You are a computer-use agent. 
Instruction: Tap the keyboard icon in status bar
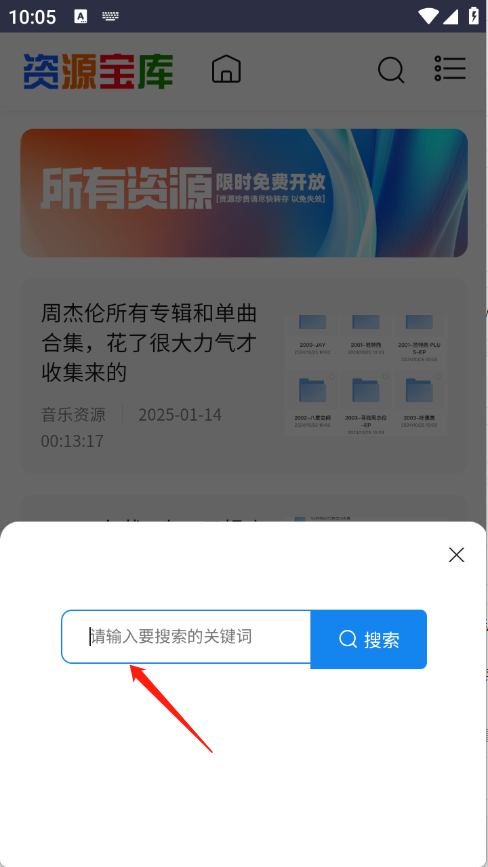tap(111, 16)
